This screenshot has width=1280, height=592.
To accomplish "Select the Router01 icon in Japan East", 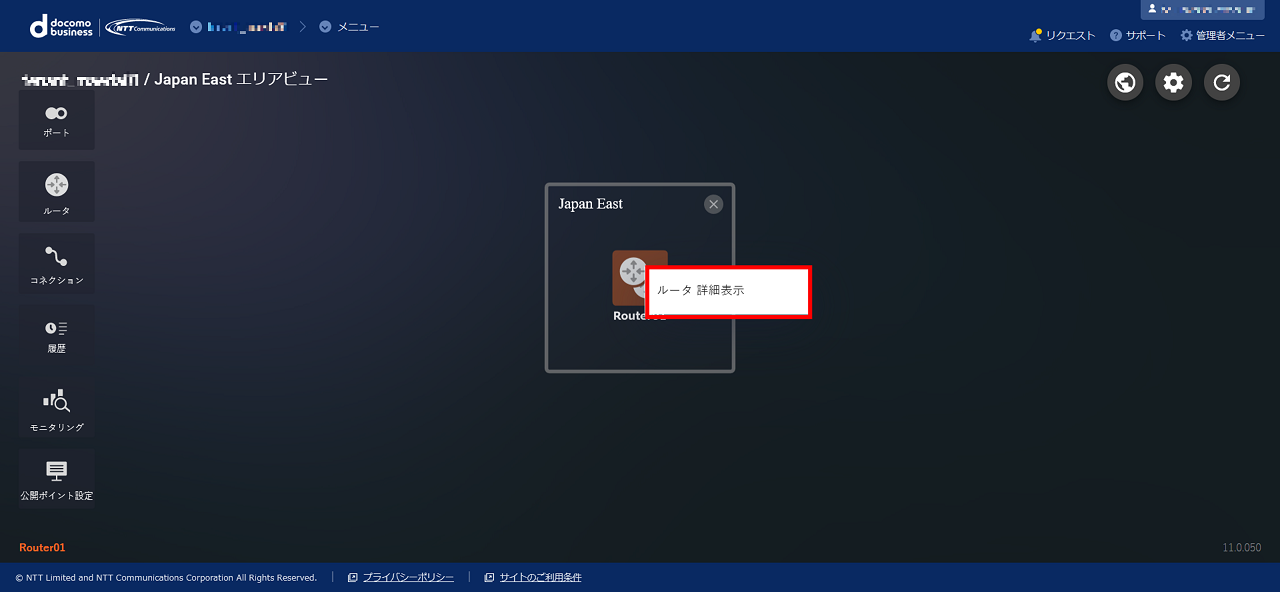I will (632, 277).
